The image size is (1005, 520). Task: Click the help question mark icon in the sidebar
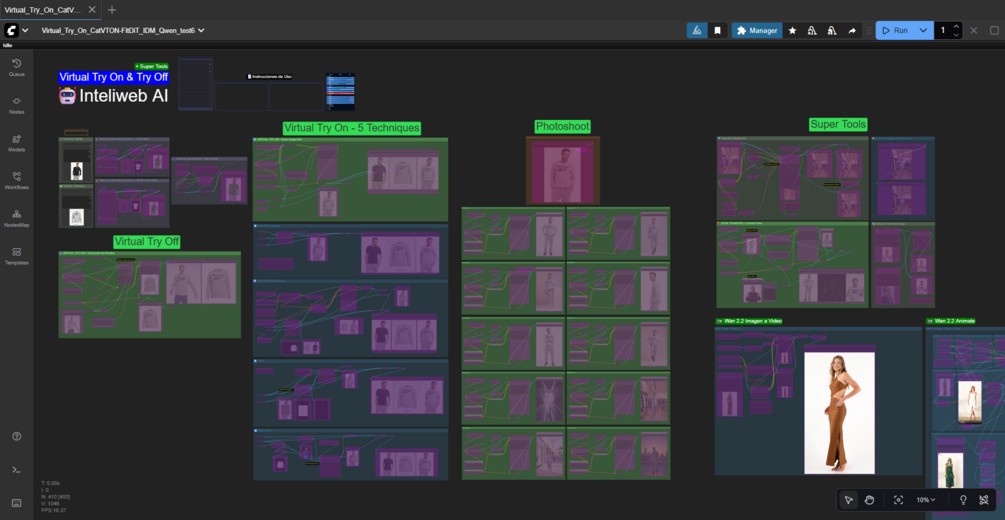point(17,436)
